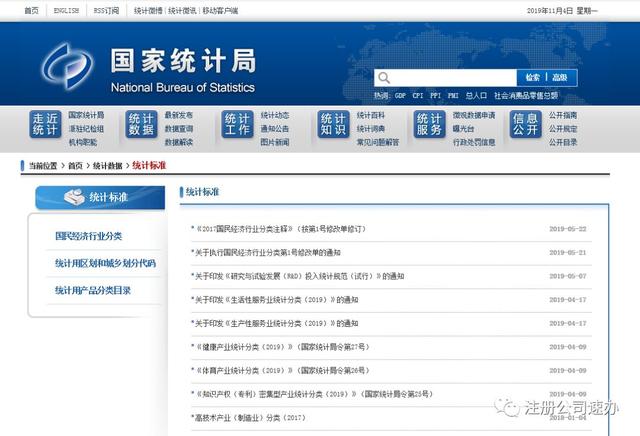Open the 走近统计 section tile

coord(45,124)
